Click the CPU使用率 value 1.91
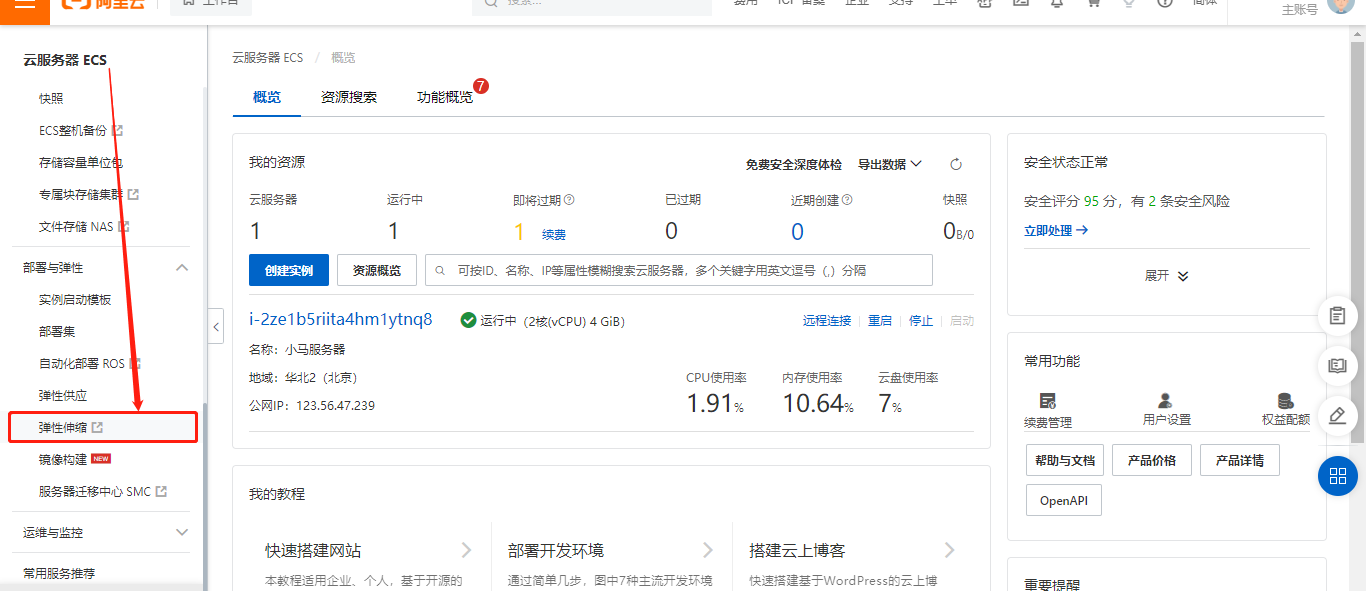Screen dimensions: 1366x591 pos(710,404)
